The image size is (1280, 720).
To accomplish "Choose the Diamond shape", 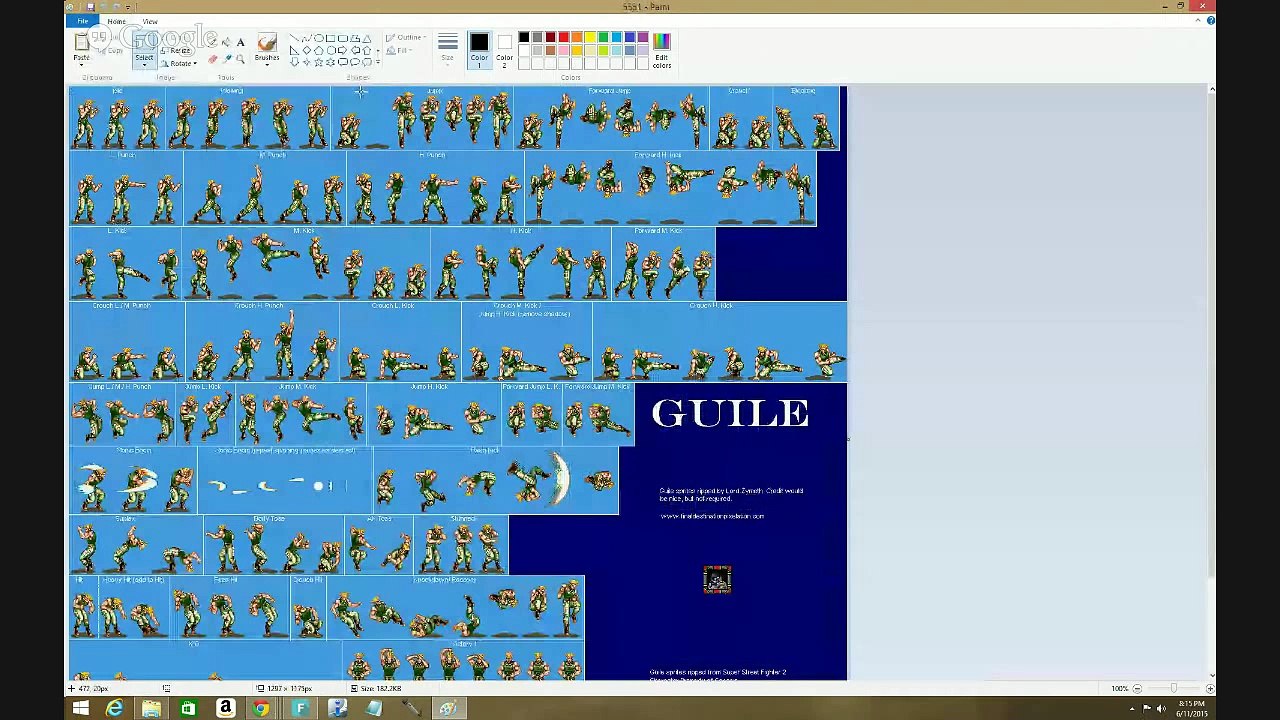I will tap(307, 50).
